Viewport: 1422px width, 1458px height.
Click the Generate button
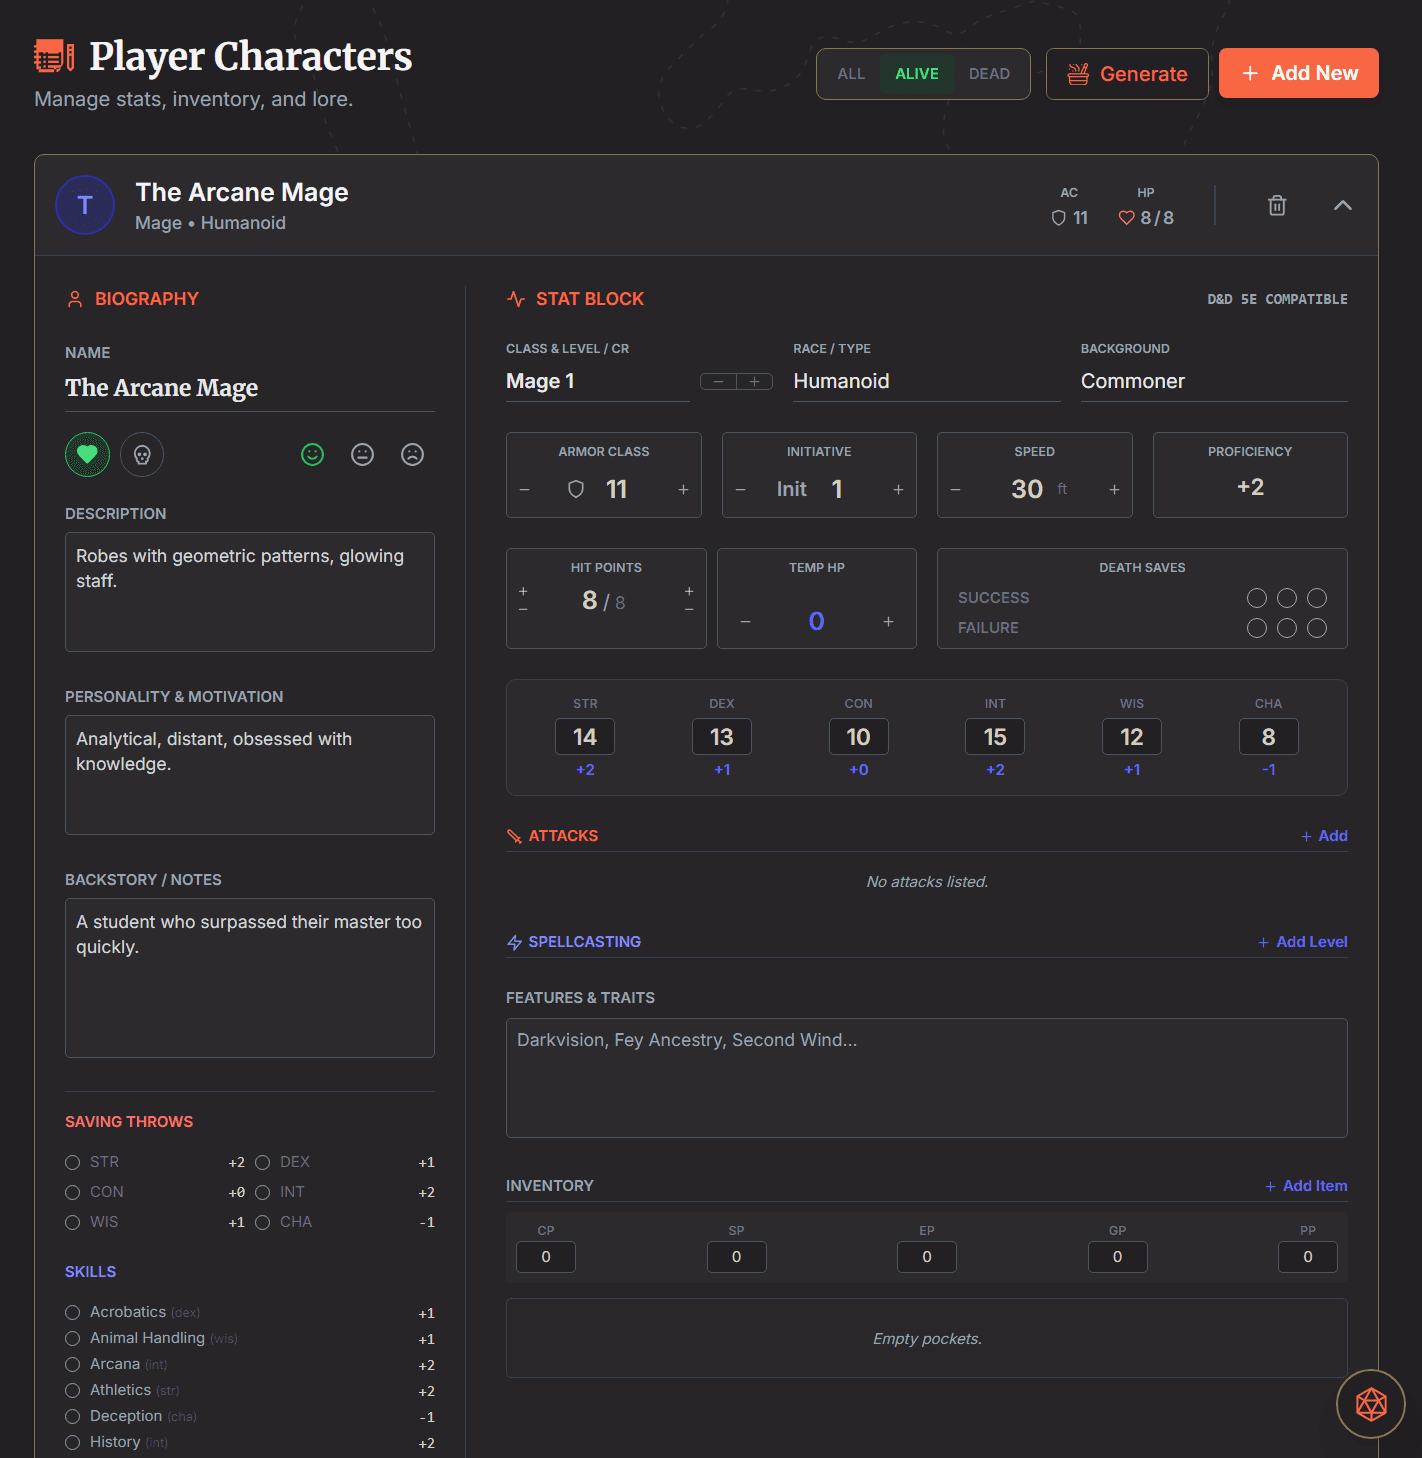pyautogui.click(x=1127, y=74)
